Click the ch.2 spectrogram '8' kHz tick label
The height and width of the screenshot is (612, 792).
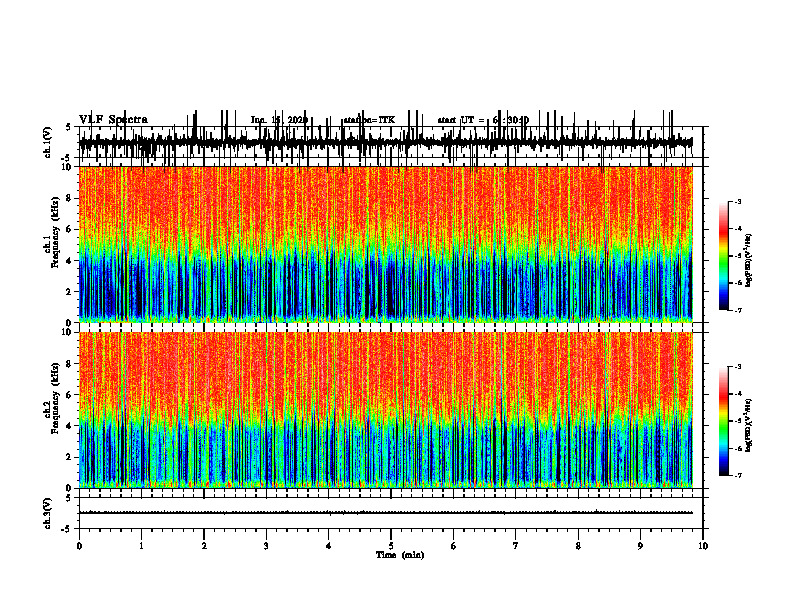(x=69, y=364)
